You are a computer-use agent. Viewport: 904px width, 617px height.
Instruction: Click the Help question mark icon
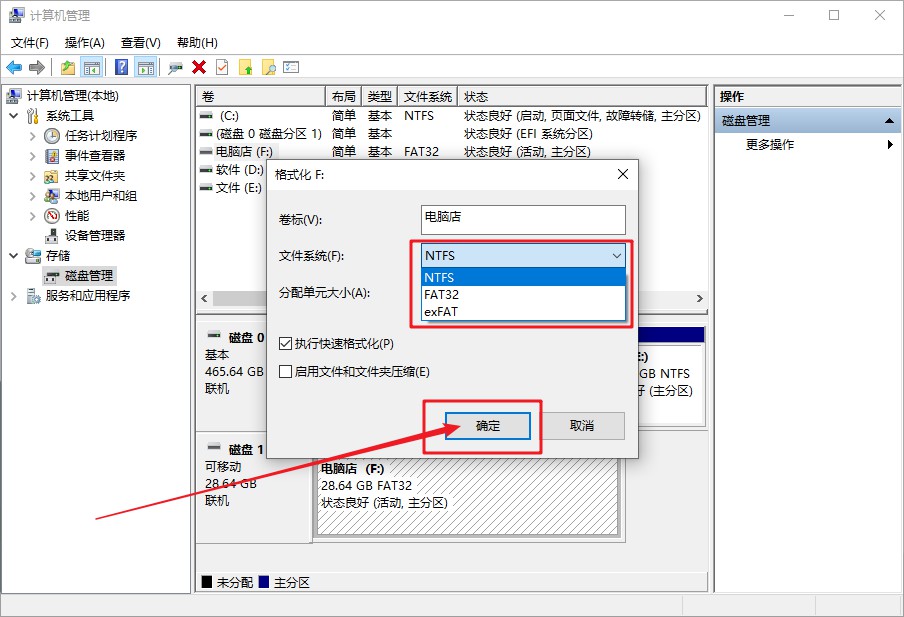[x=122, y=67]
